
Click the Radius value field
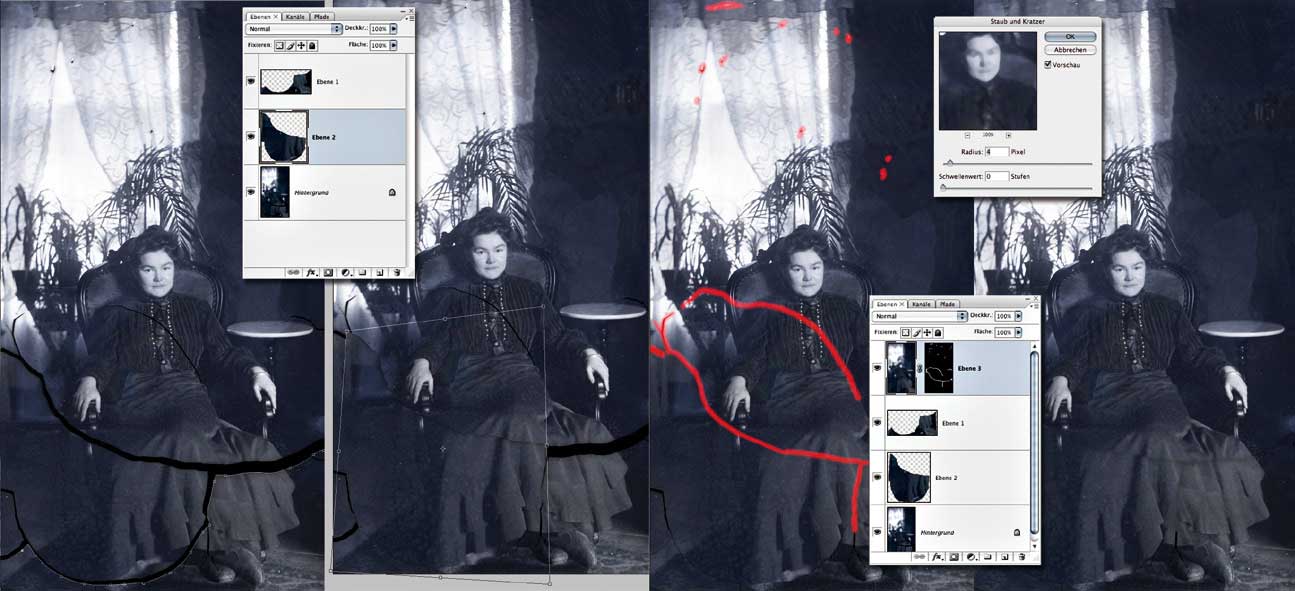(x=996, y=152)
